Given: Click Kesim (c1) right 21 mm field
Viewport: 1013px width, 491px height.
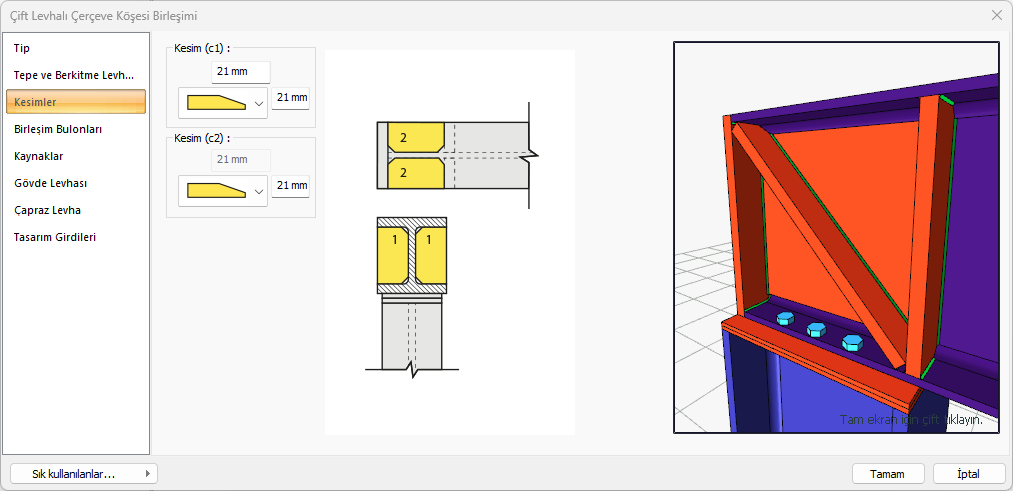Looking at the screenshot, I should 291,98.
